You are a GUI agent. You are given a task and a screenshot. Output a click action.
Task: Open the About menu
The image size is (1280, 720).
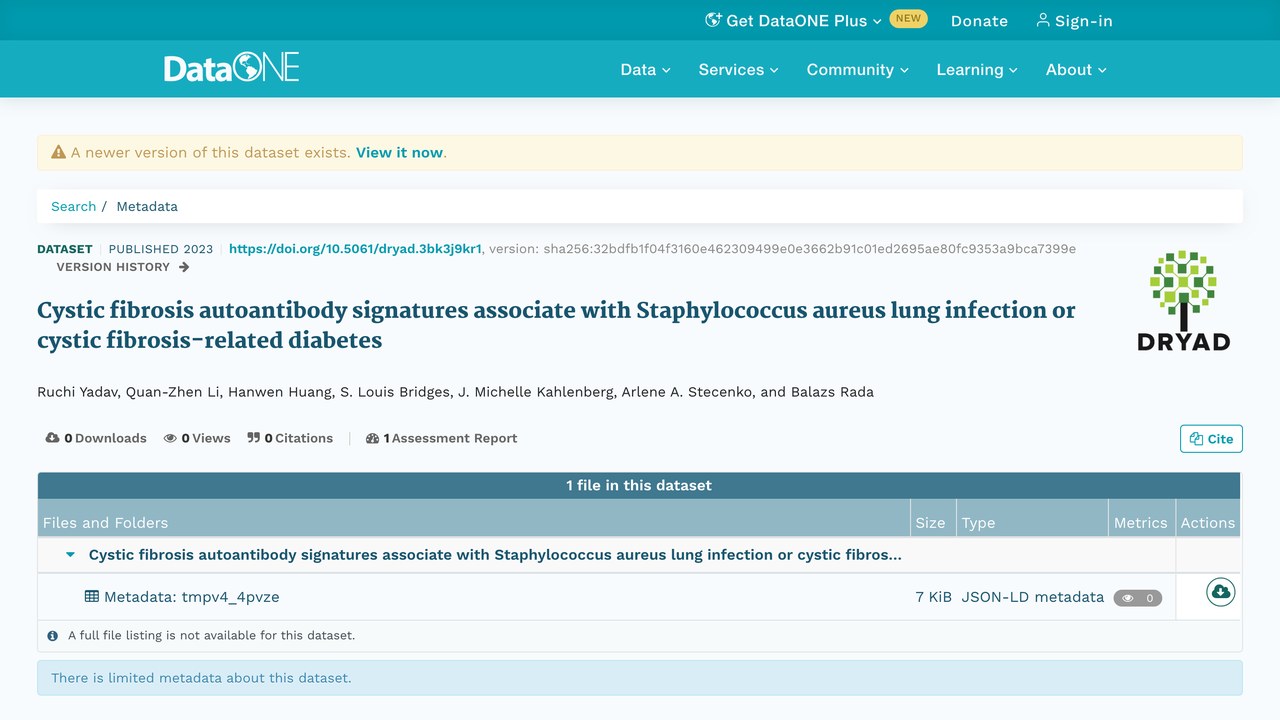1076,69
